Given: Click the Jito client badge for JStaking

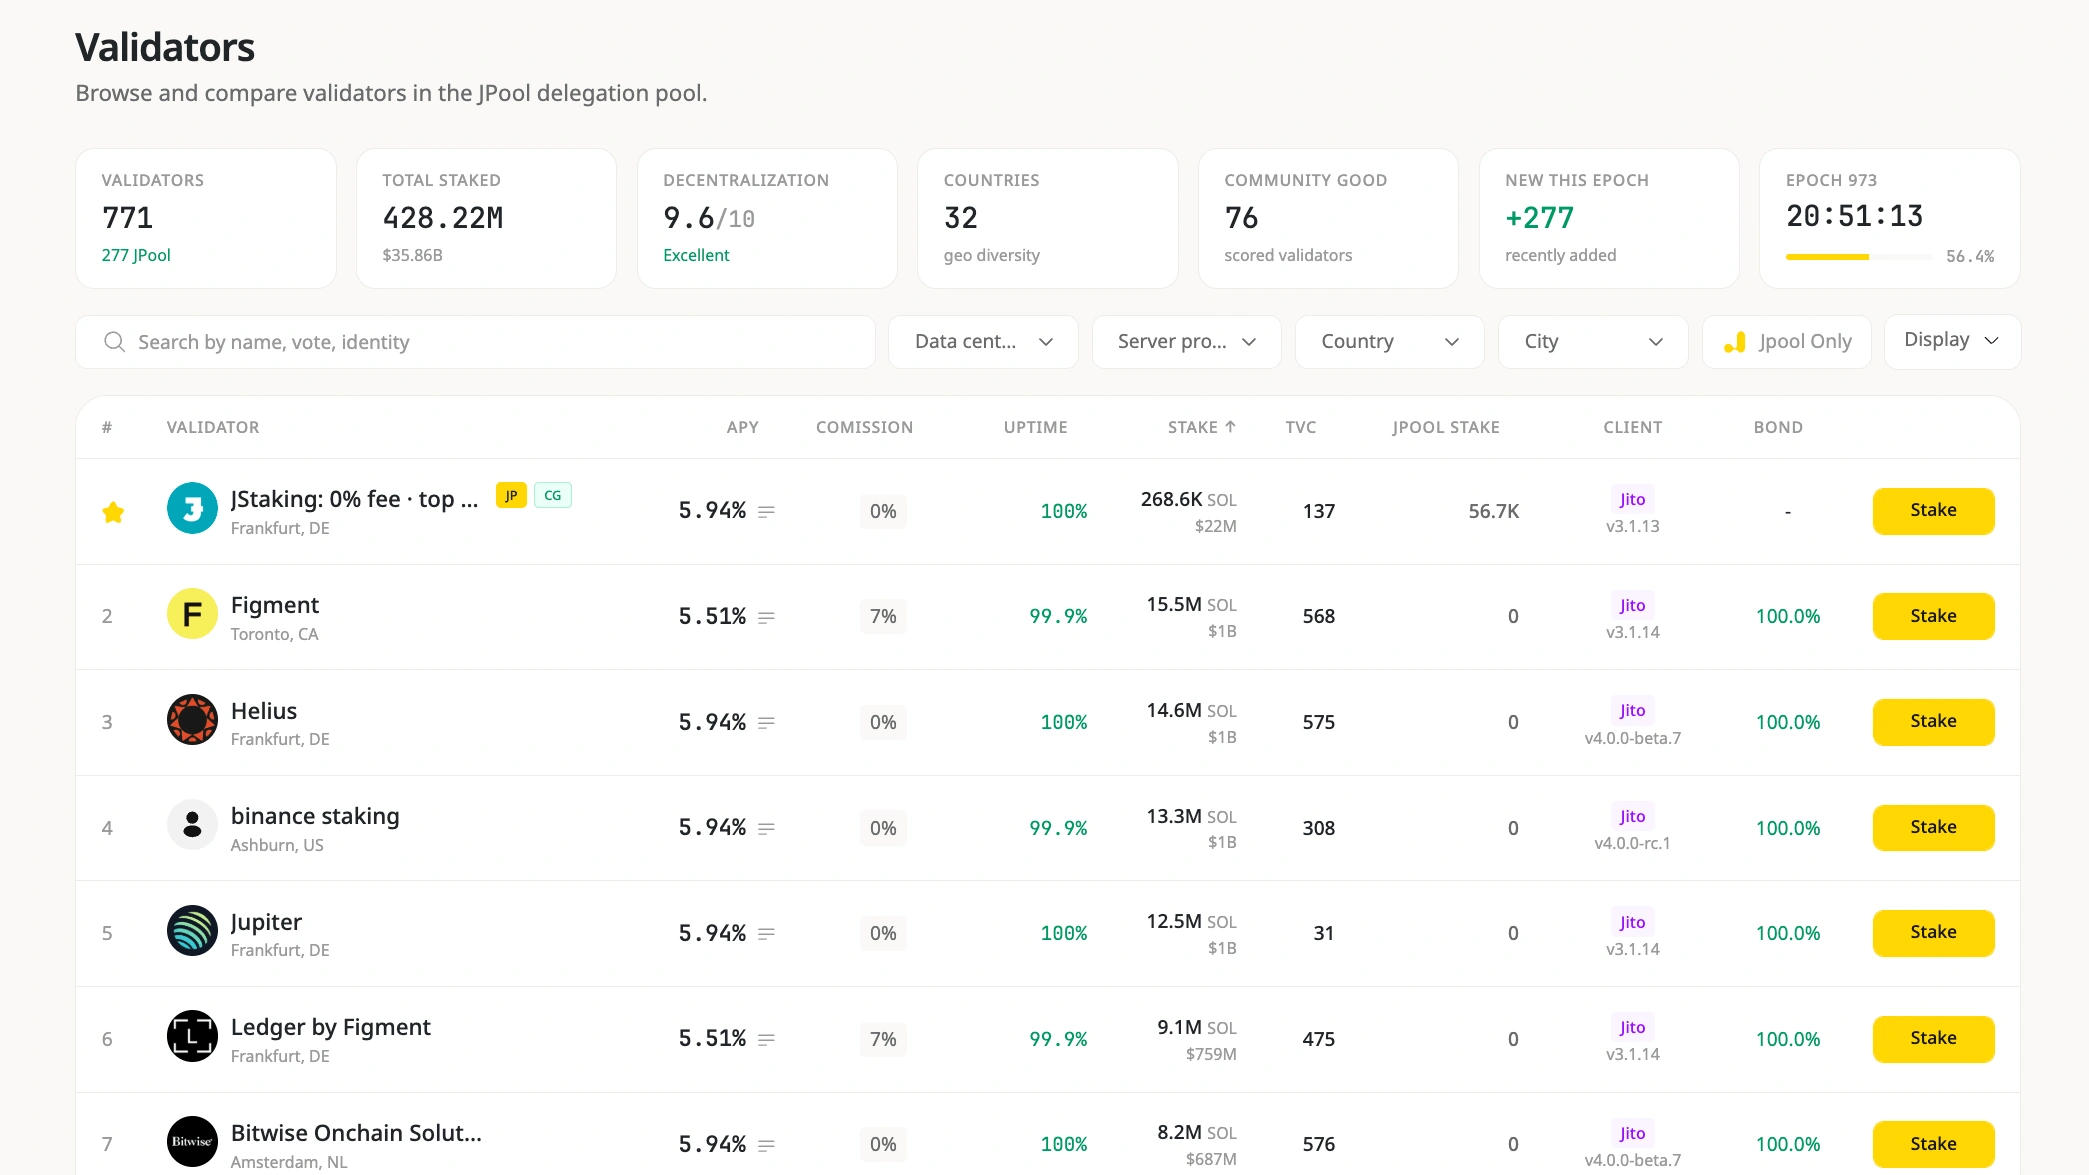Looking at the screenshot, I should tap(1632, 499).
